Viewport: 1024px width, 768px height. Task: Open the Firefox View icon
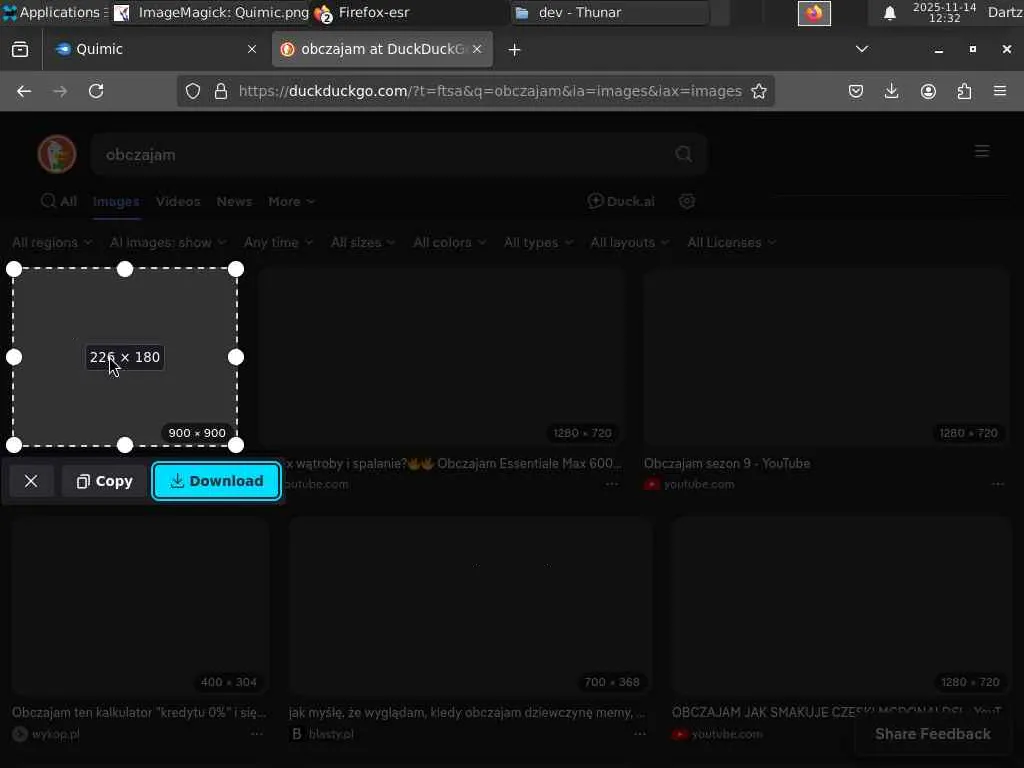click(x=20, y=50)
